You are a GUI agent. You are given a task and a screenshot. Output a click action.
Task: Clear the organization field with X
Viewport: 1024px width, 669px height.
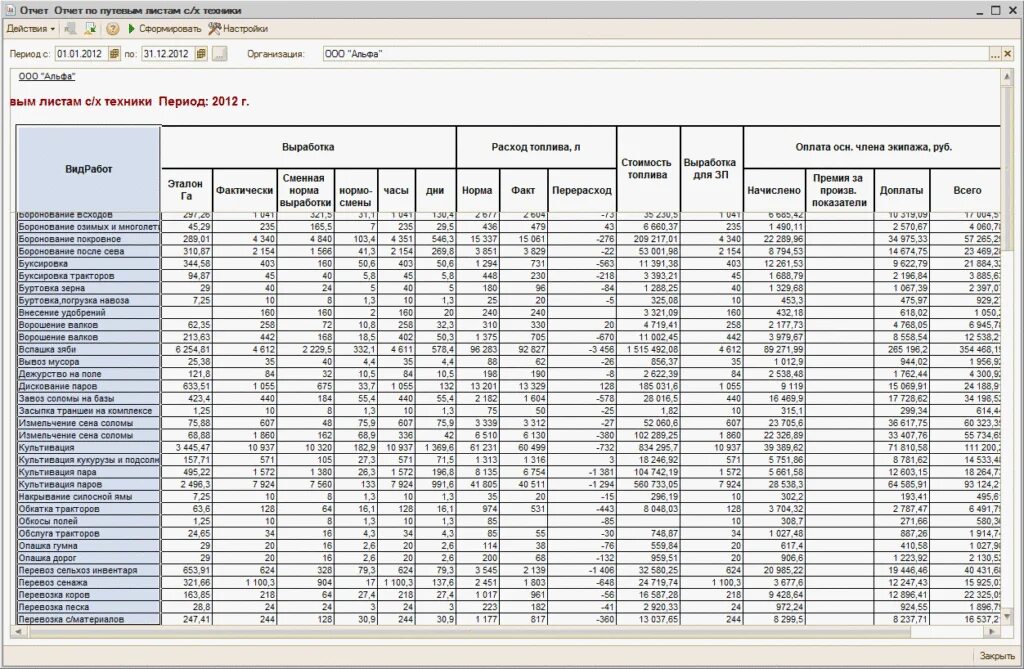pos(1008,55)
